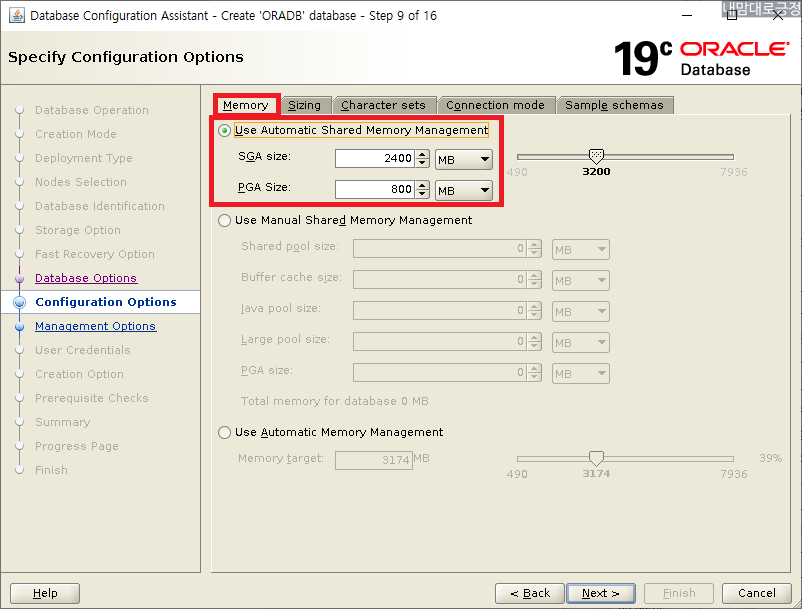Image resolution: width=802 pixels, height=609 pixels.
Task: Select the Configuration Options step
Action: [106, 302]
